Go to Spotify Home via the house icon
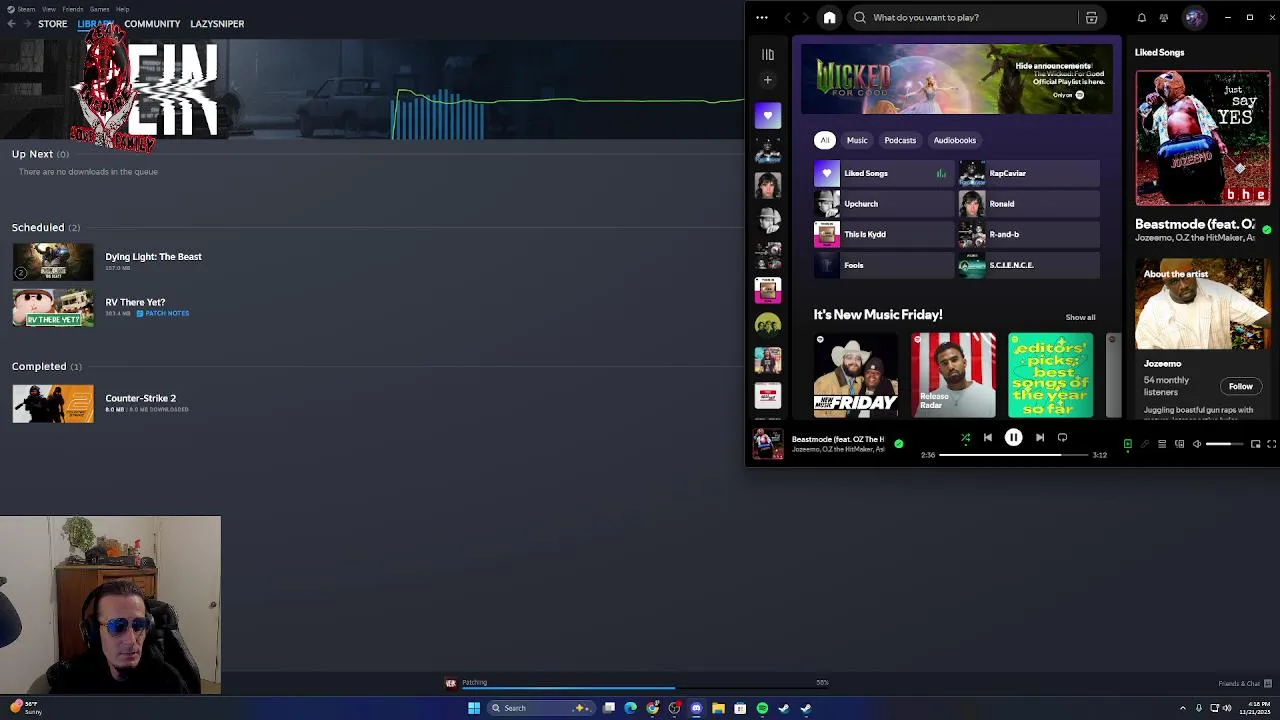This screenshot has height=720, width=1280. click(829, 17)
